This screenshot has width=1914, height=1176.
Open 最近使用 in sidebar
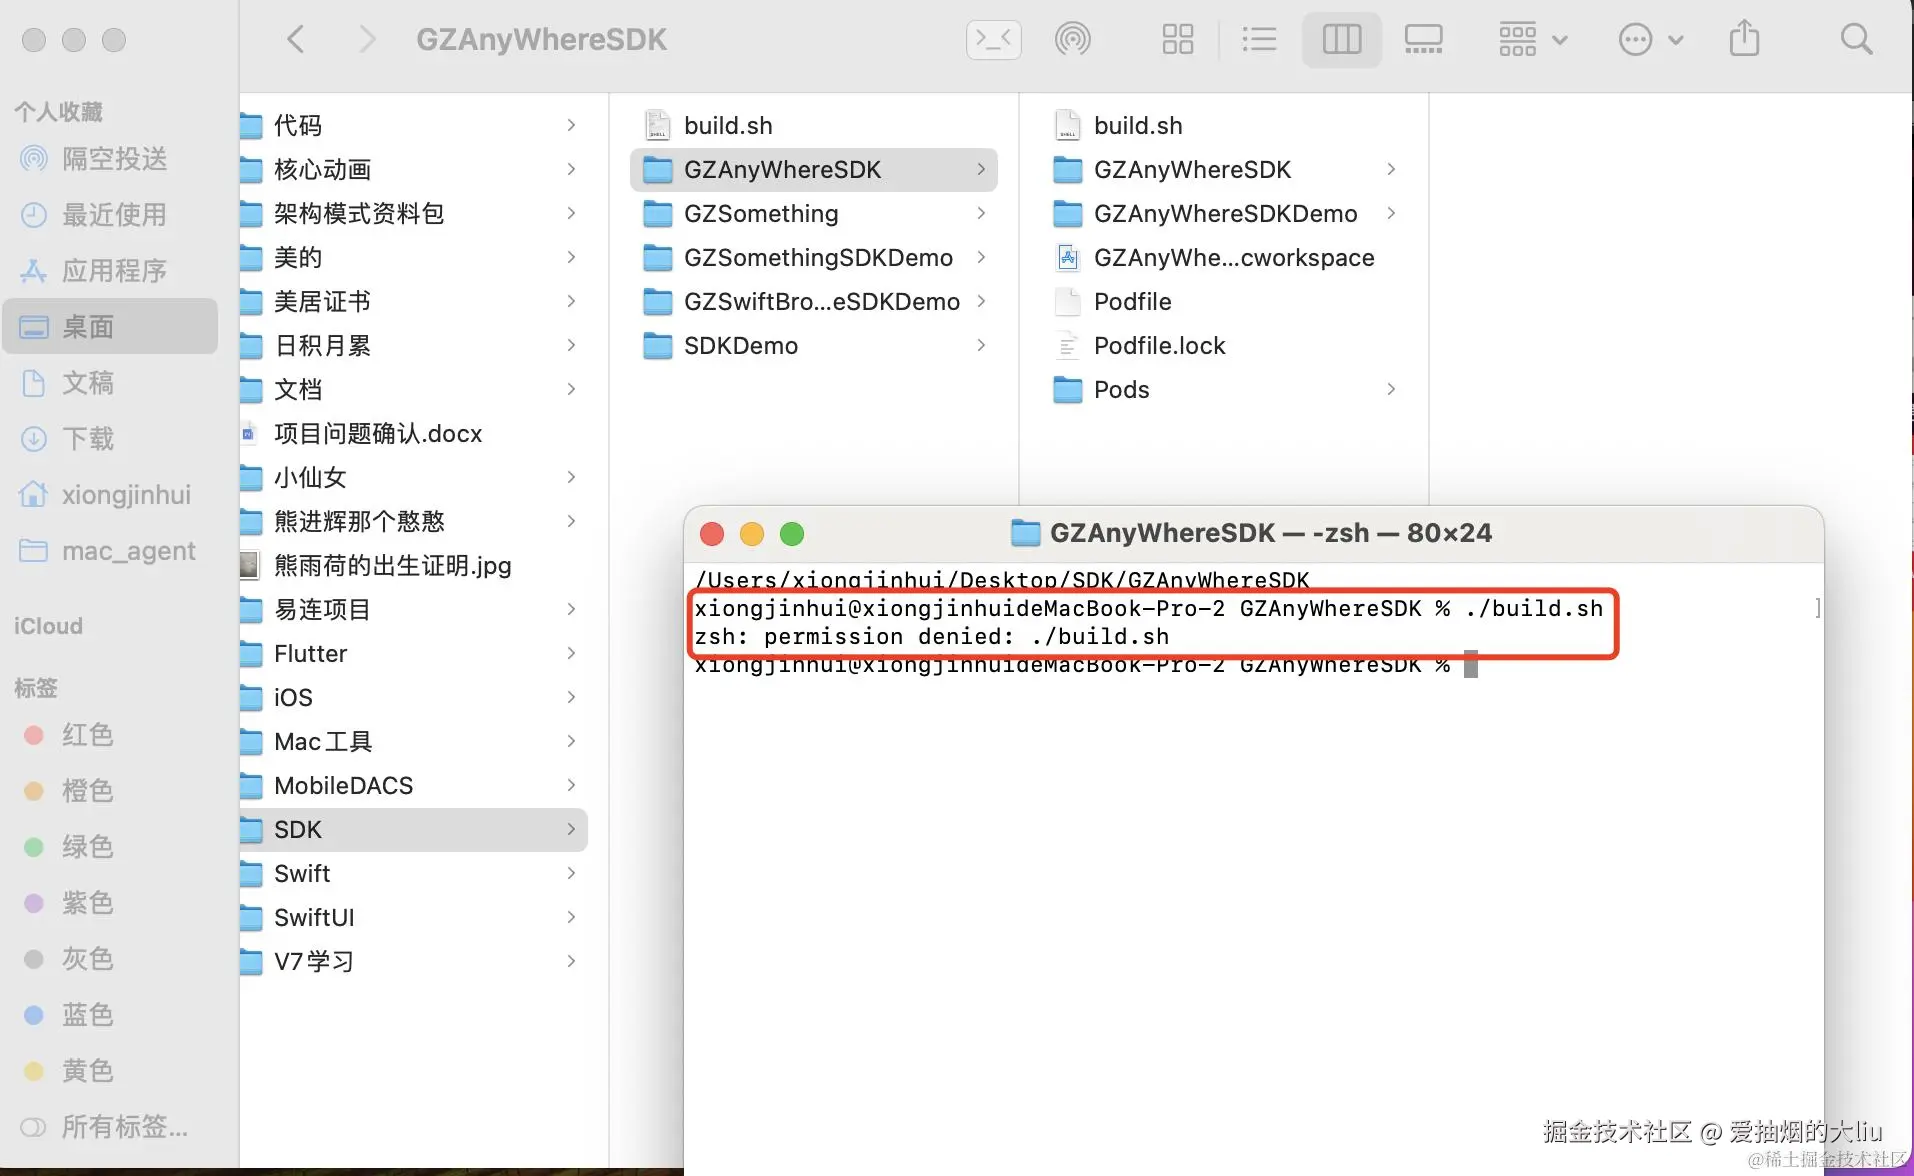[110, 215]
